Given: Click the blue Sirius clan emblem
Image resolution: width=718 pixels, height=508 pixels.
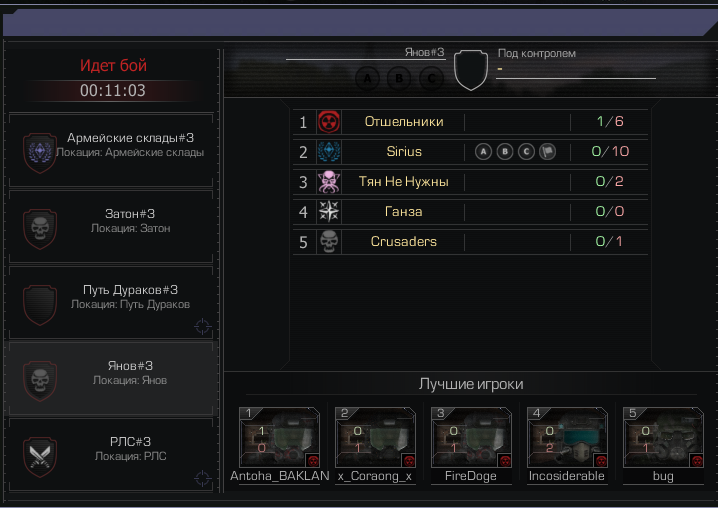Looking at the screenshot, I should pos(329,152).
